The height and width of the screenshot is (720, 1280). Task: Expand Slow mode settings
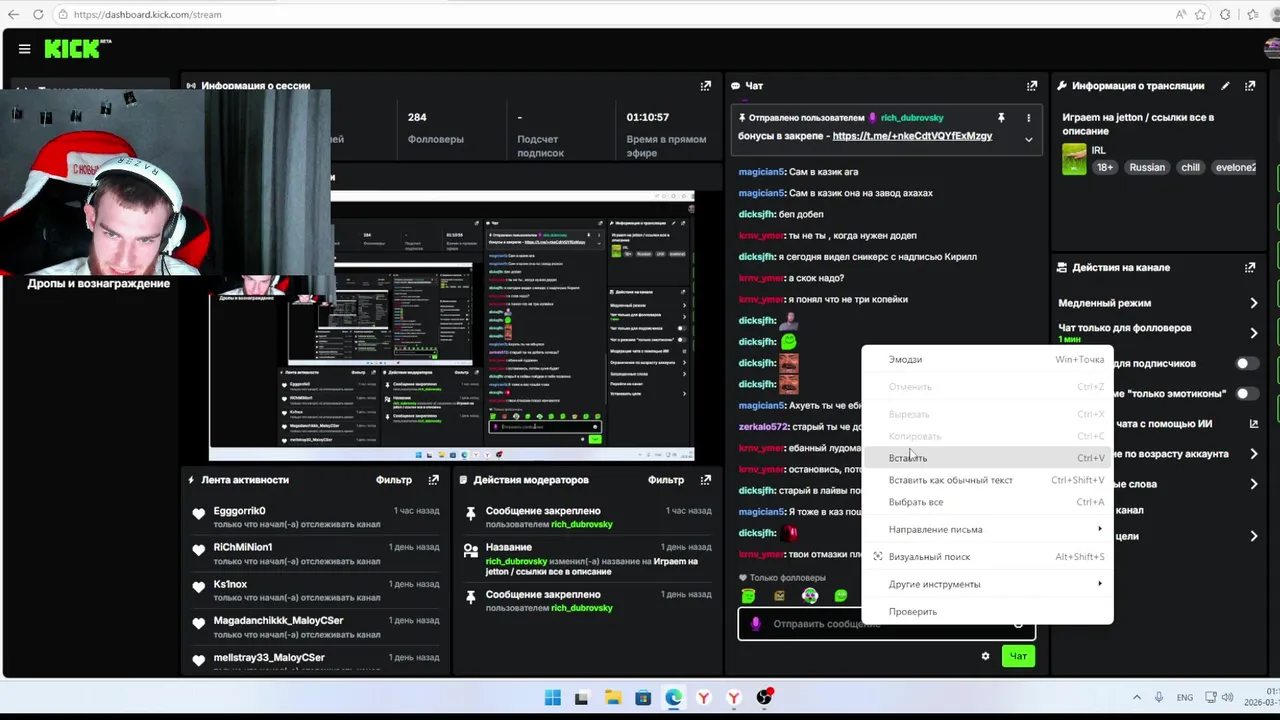[x=1253, y=303]
